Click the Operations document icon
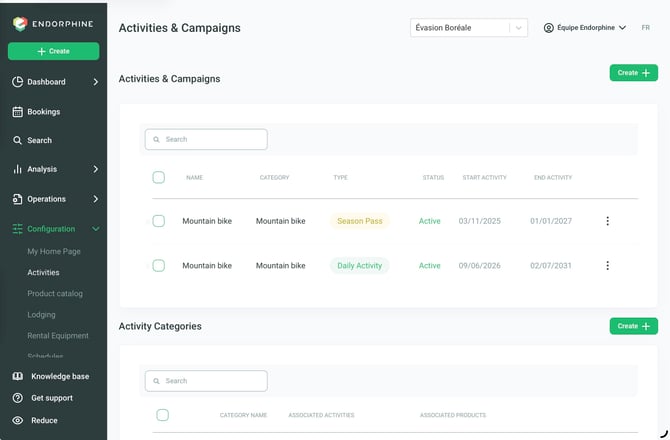670x440 pixels. [x=18, y=199]
